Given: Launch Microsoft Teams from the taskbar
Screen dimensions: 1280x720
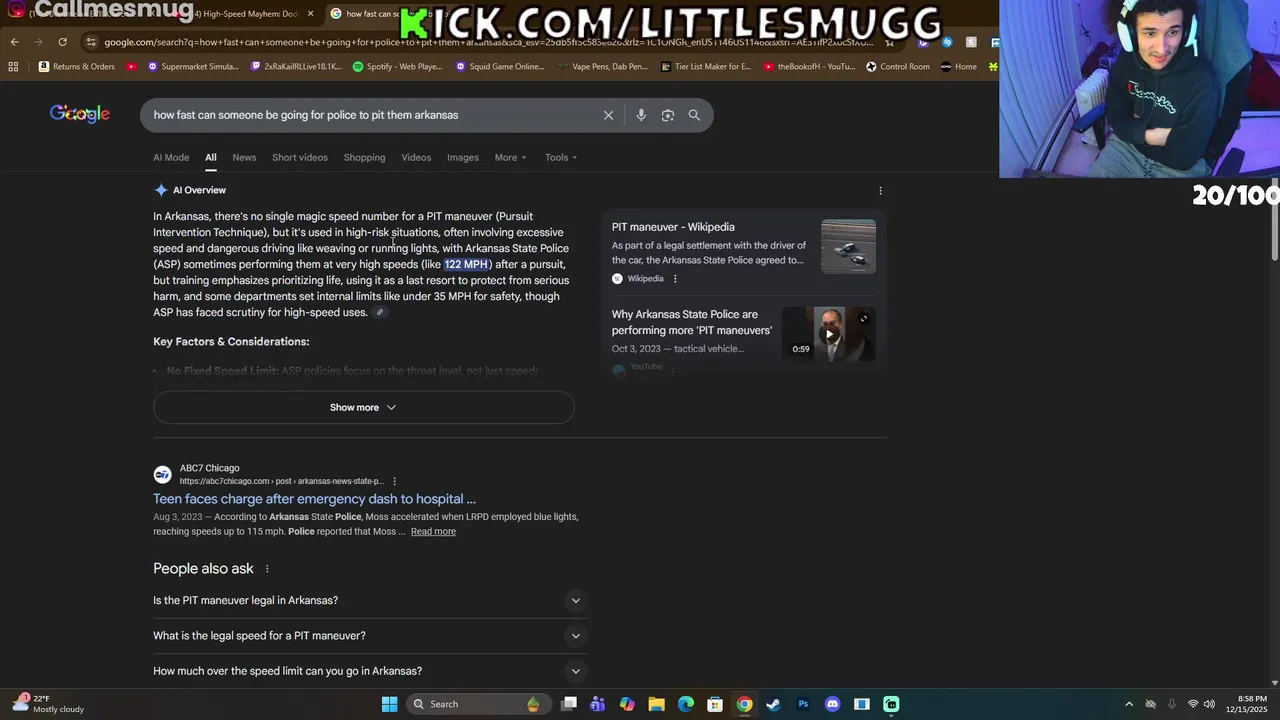Looking at the screenshot, I should click(x=598, y=704).
